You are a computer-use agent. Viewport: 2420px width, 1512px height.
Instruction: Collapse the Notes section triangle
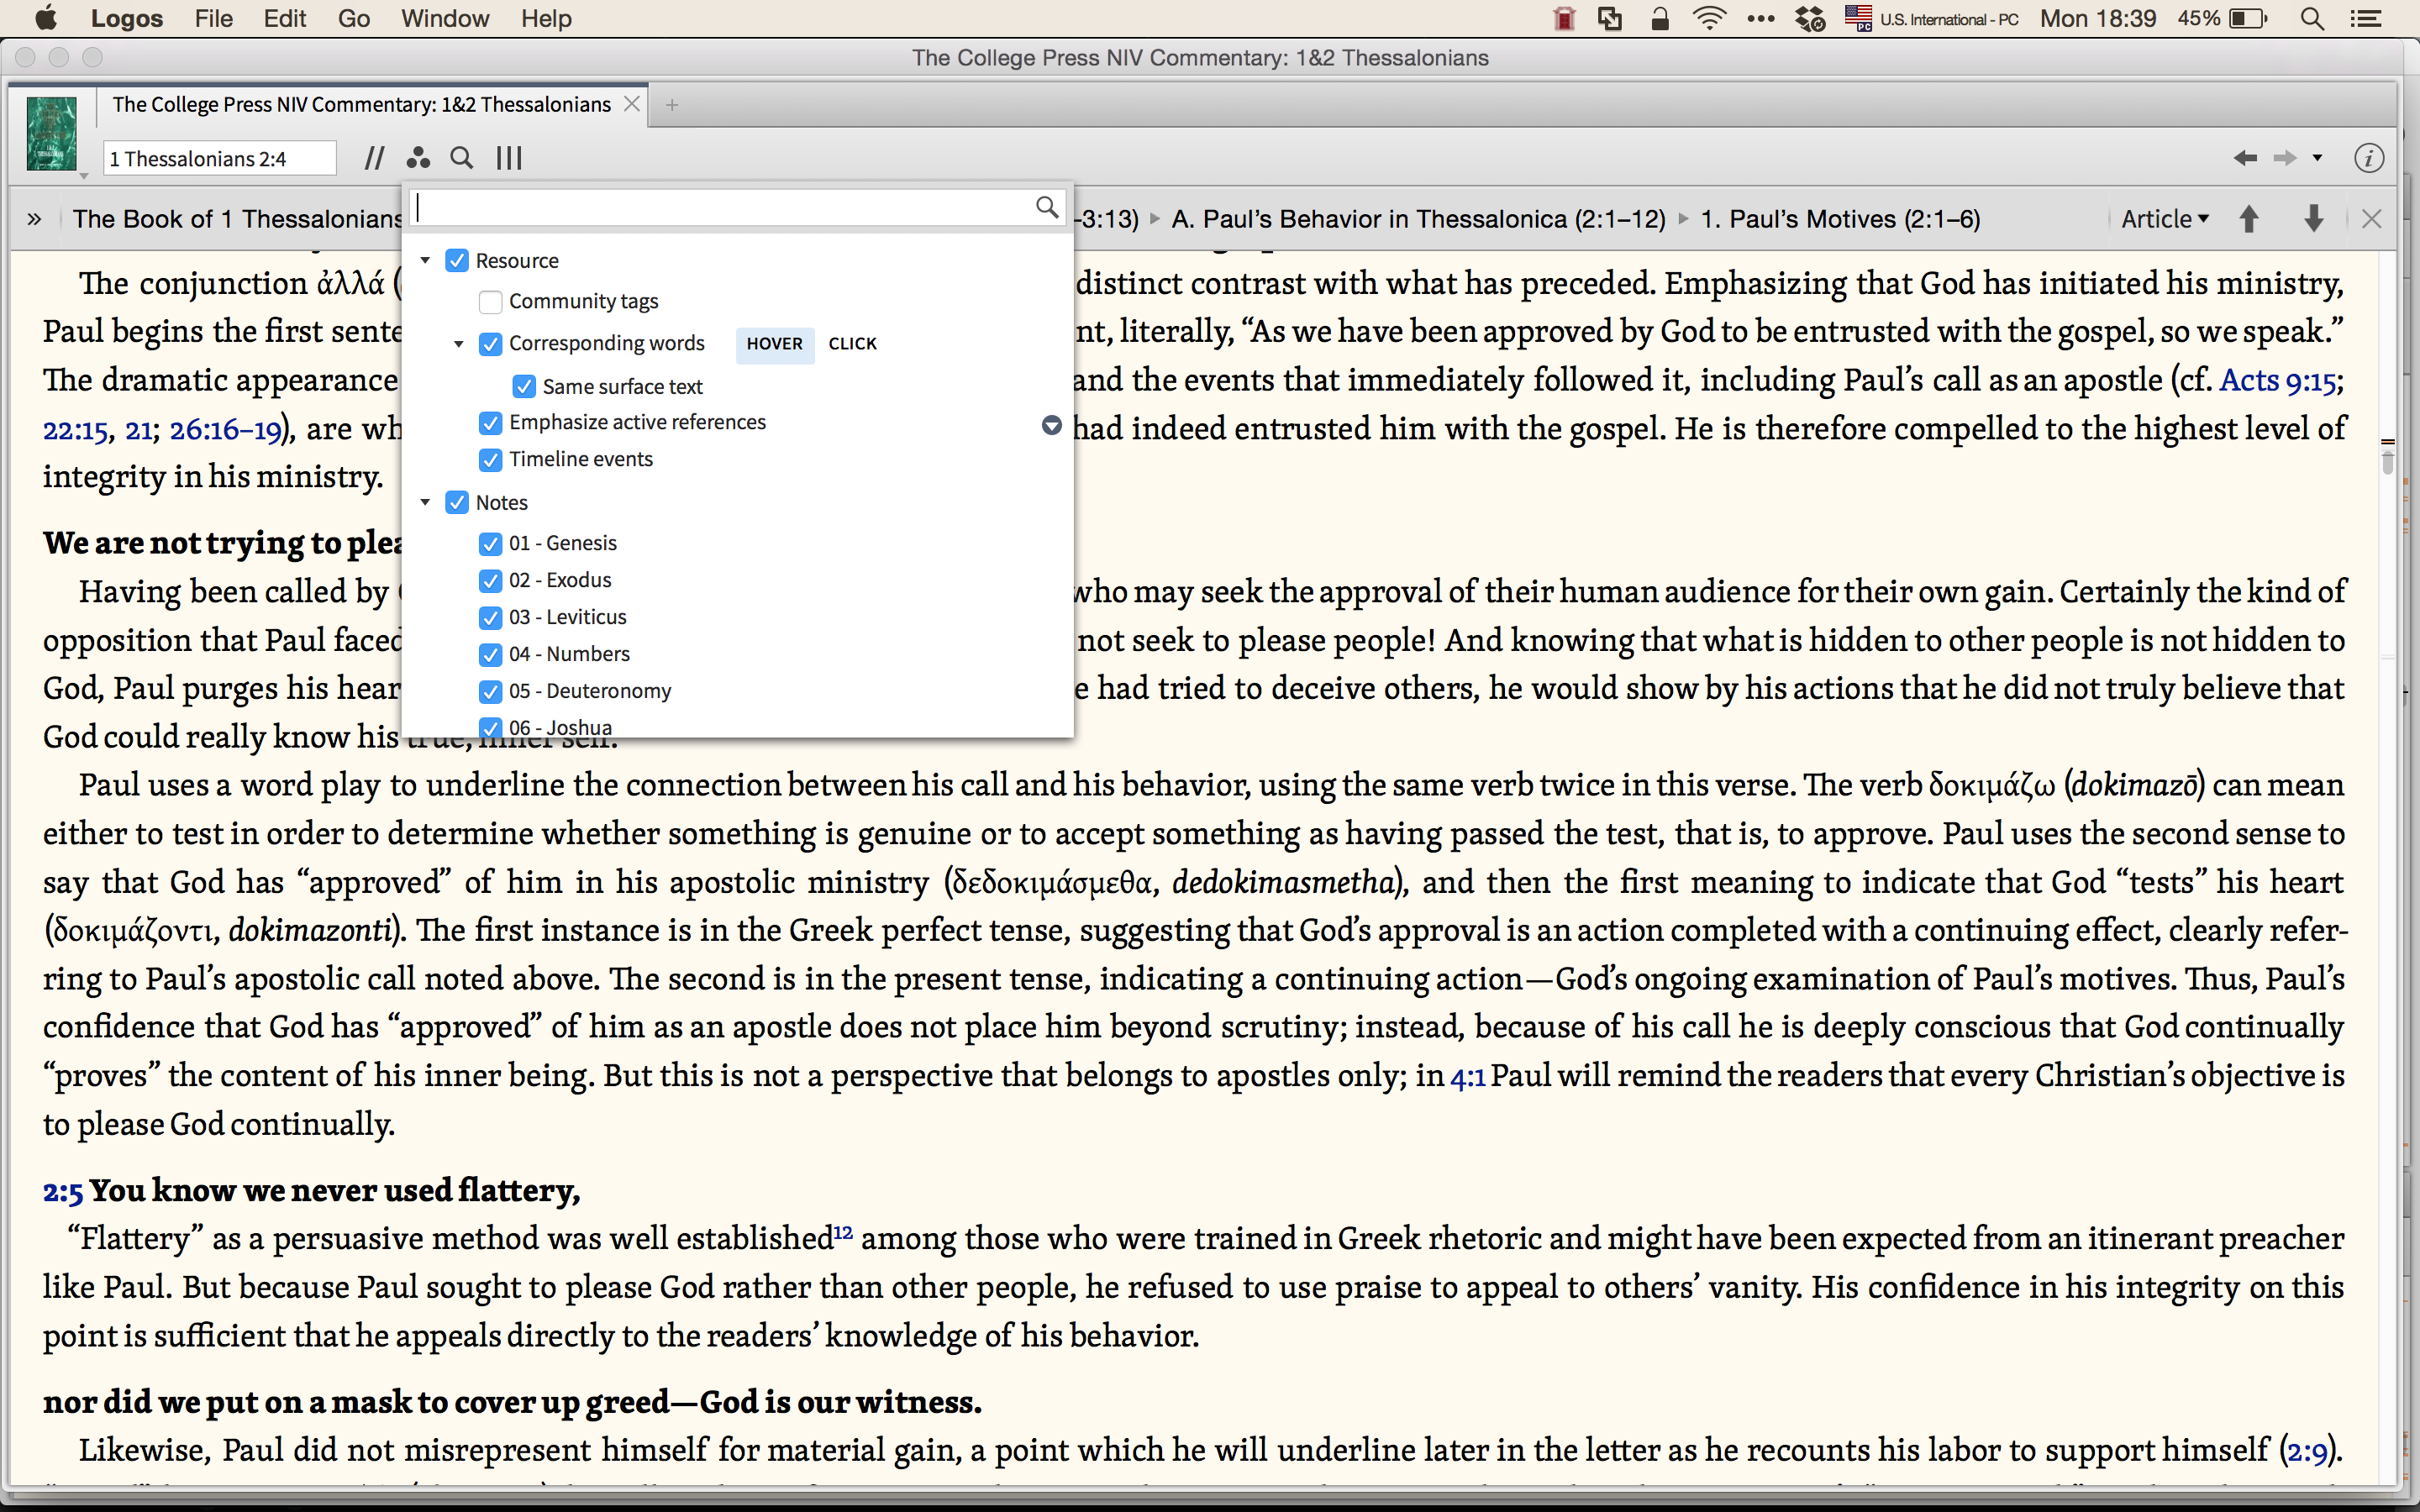[x=427, y=502]
